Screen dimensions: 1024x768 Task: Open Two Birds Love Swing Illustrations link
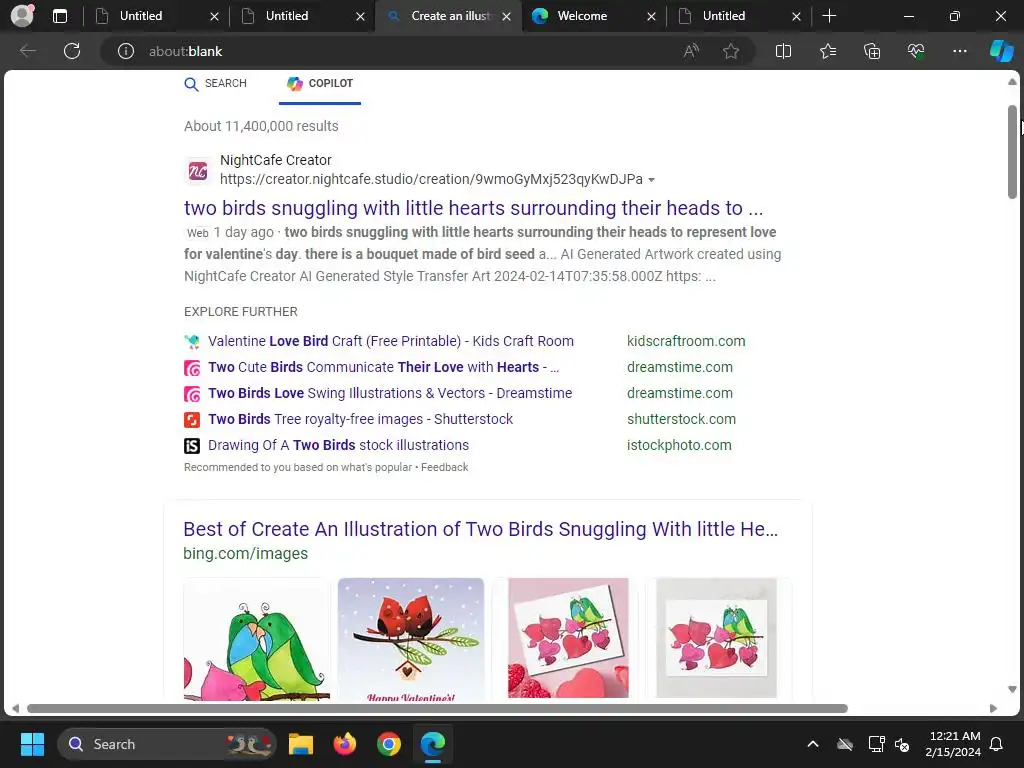[x=390, y=393]
